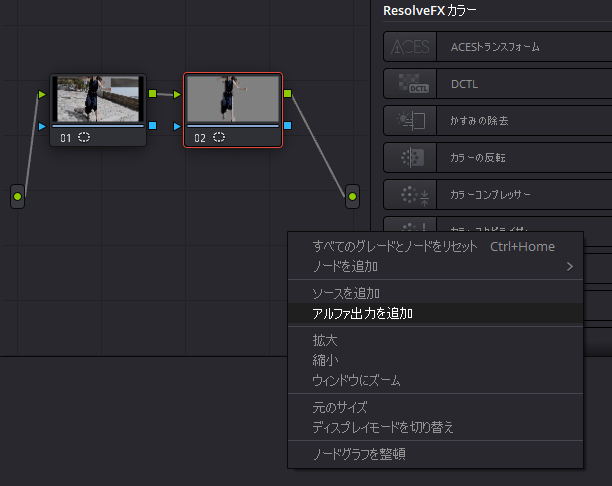
Task: Click the node graph output dot
Action: [x=352, y=196]
